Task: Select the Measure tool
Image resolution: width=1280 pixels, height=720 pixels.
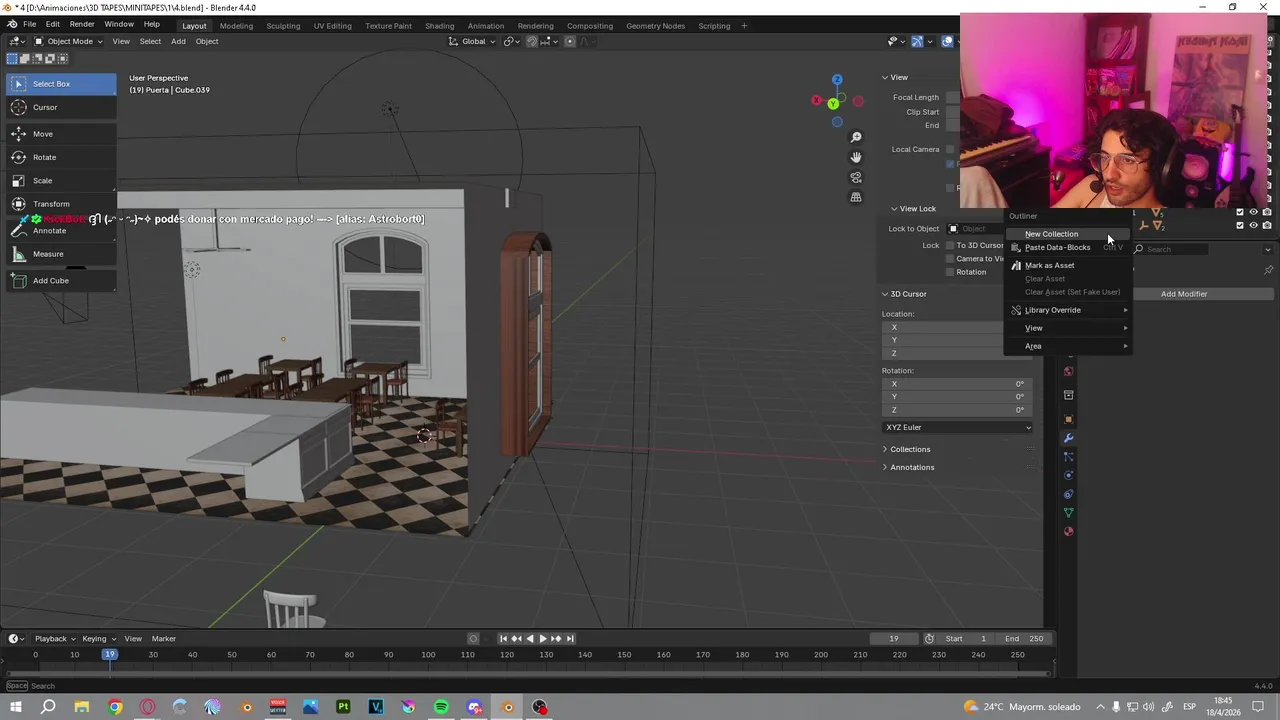Action: point(61,254)
